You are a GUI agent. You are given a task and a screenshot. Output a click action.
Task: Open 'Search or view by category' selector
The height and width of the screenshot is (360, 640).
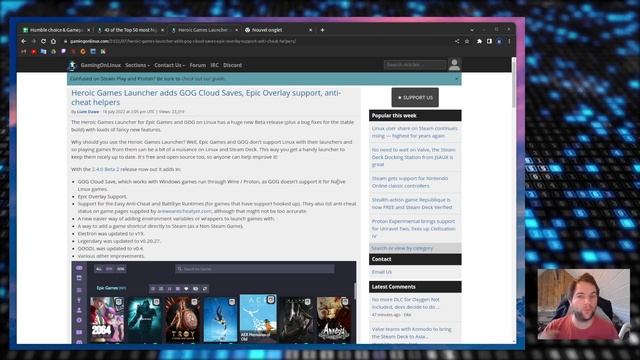point(415,248)
